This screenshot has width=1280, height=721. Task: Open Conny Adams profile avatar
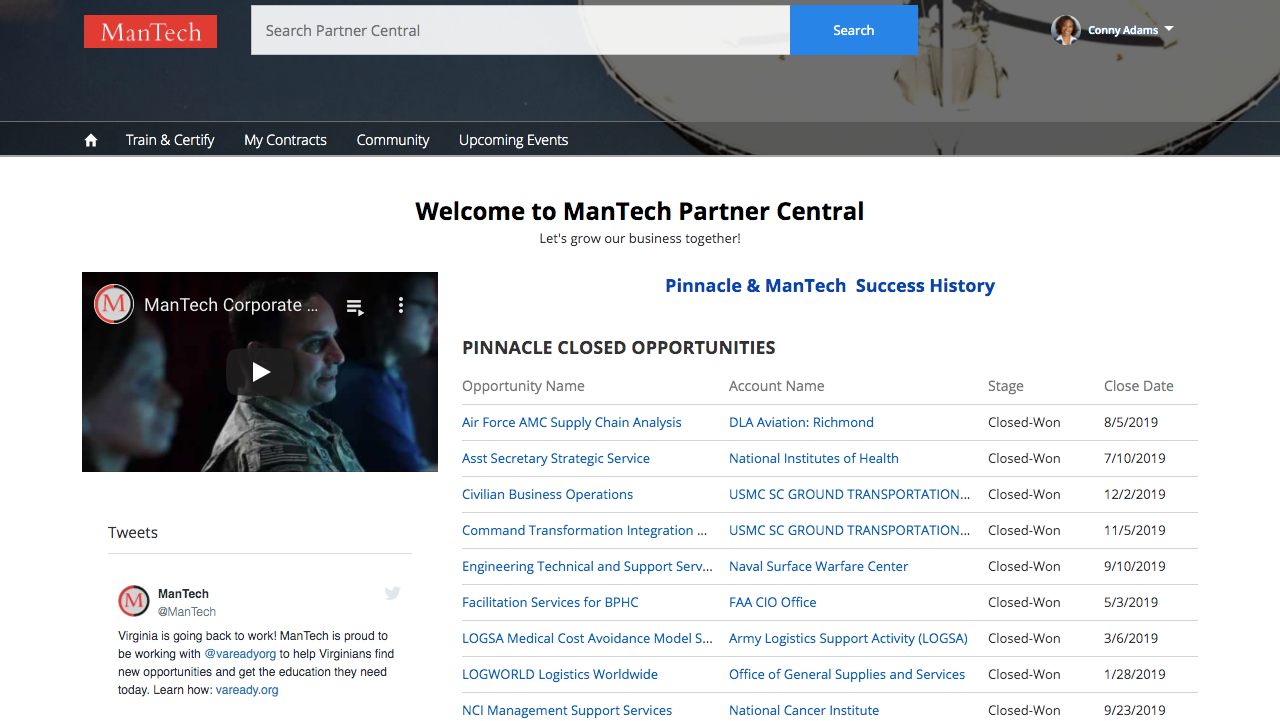click(x=1066, y=30)
